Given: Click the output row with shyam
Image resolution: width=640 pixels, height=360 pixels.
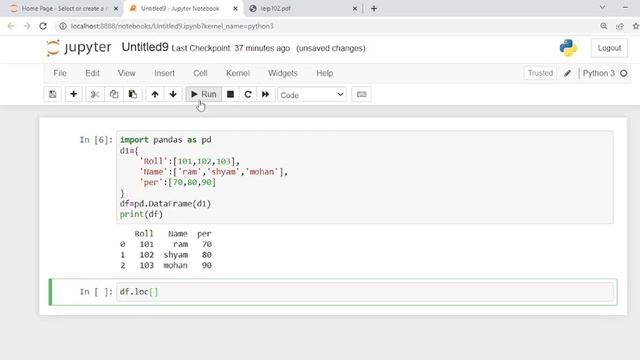Looking at the screenshot, I should pyautogui.click(x=166, y=255).
